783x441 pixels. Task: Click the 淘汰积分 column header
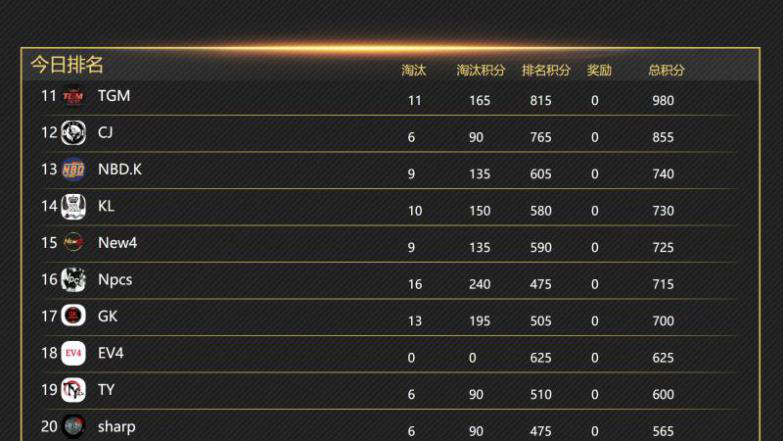click(481, 71)
